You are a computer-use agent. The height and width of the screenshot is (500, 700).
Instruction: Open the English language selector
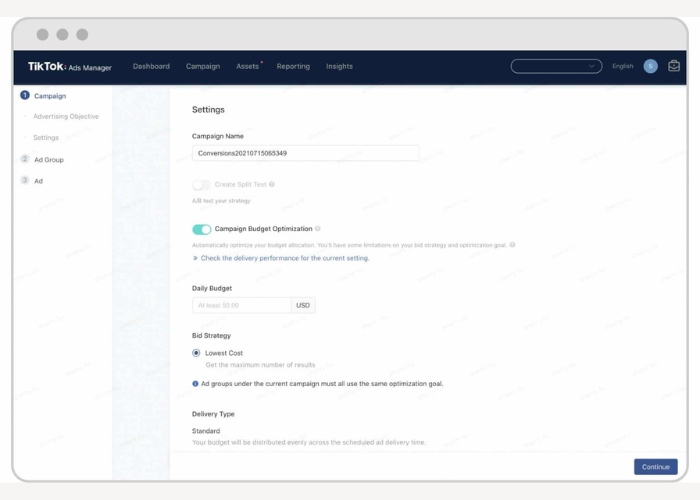(622, 66)
